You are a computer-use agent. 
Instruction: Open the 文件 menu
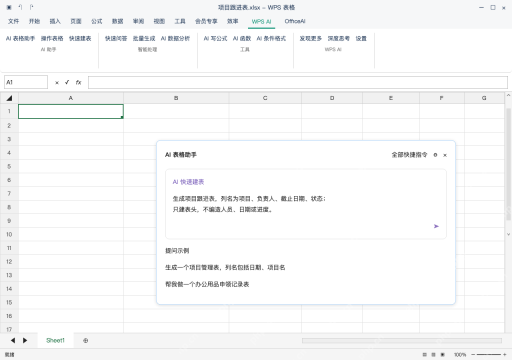13,21
